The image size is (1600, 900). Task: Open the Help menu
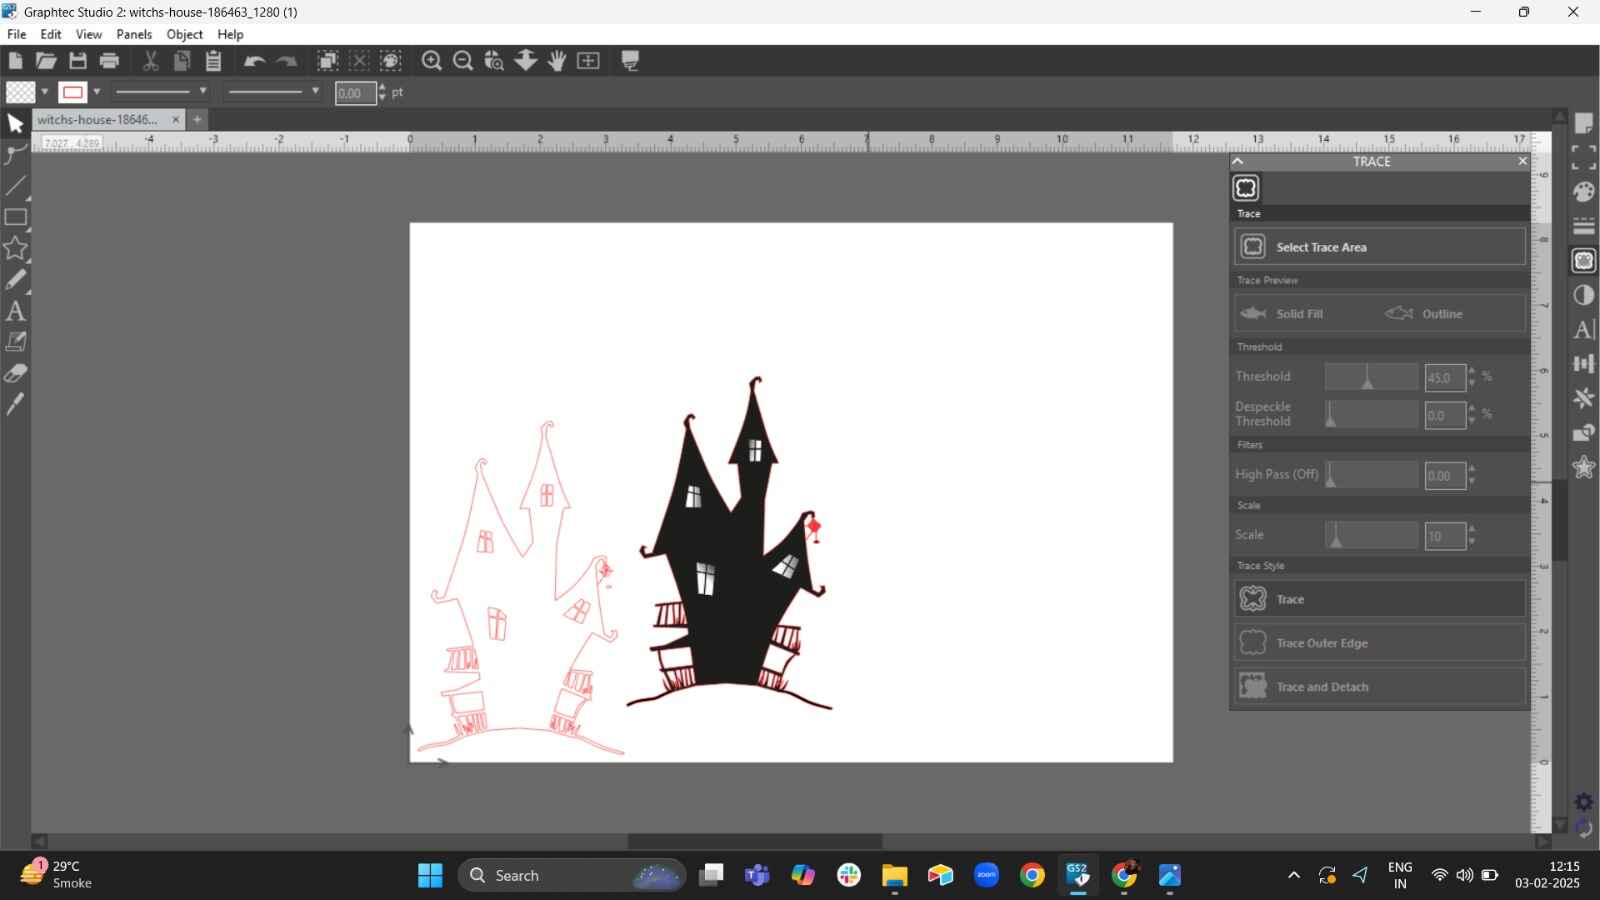coord(231,34)
